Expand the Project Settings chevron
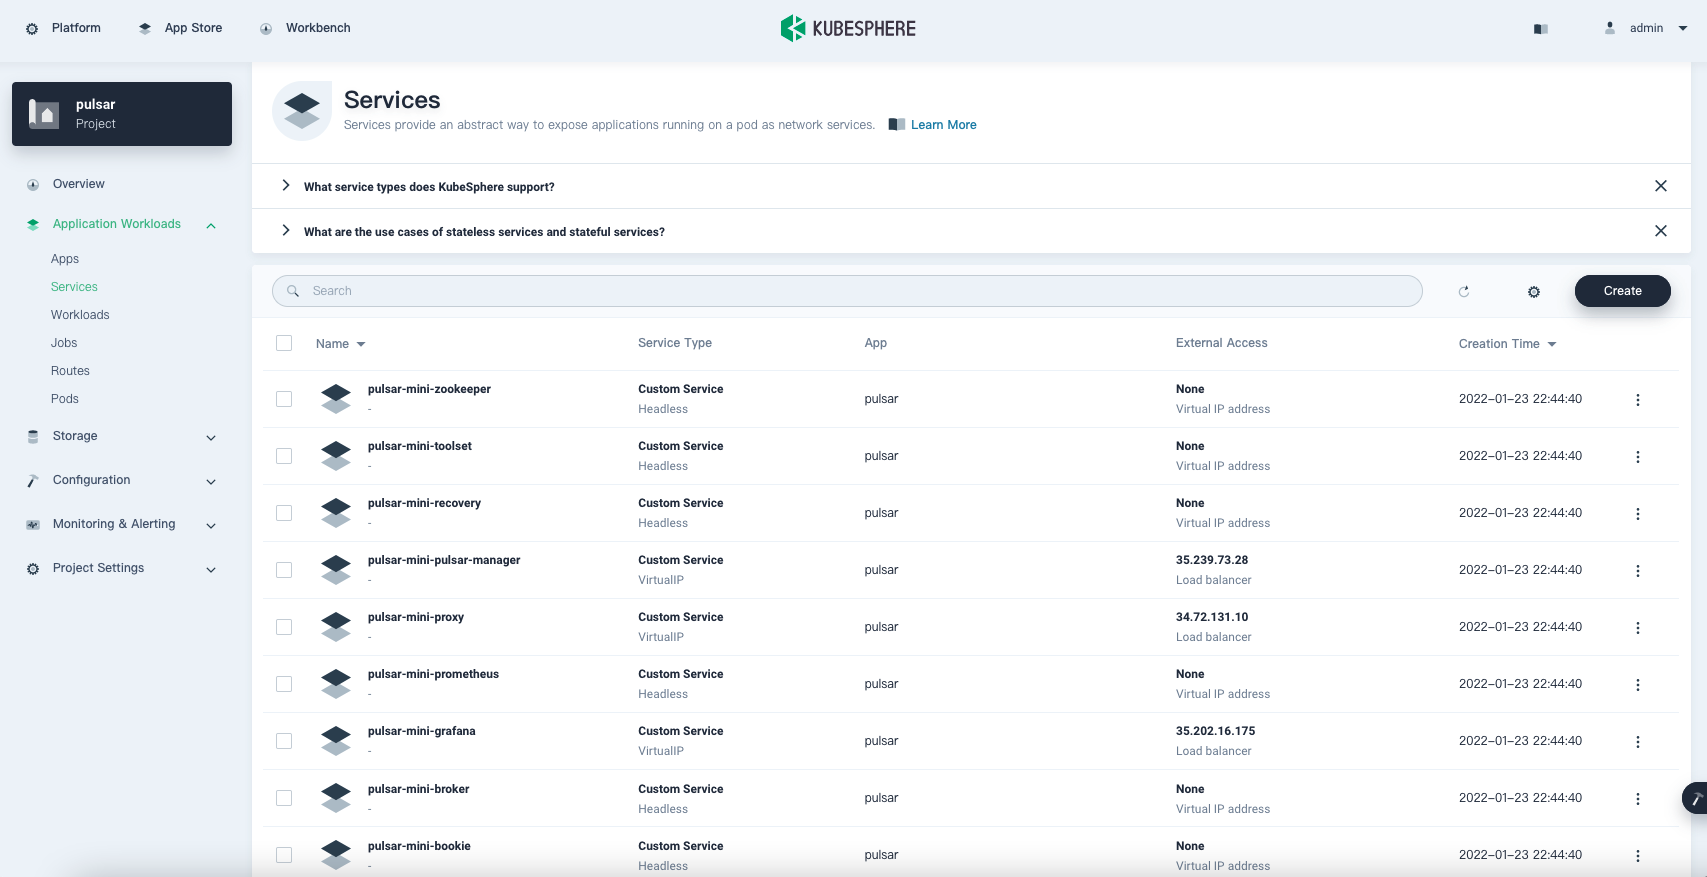 coord(211,570)
